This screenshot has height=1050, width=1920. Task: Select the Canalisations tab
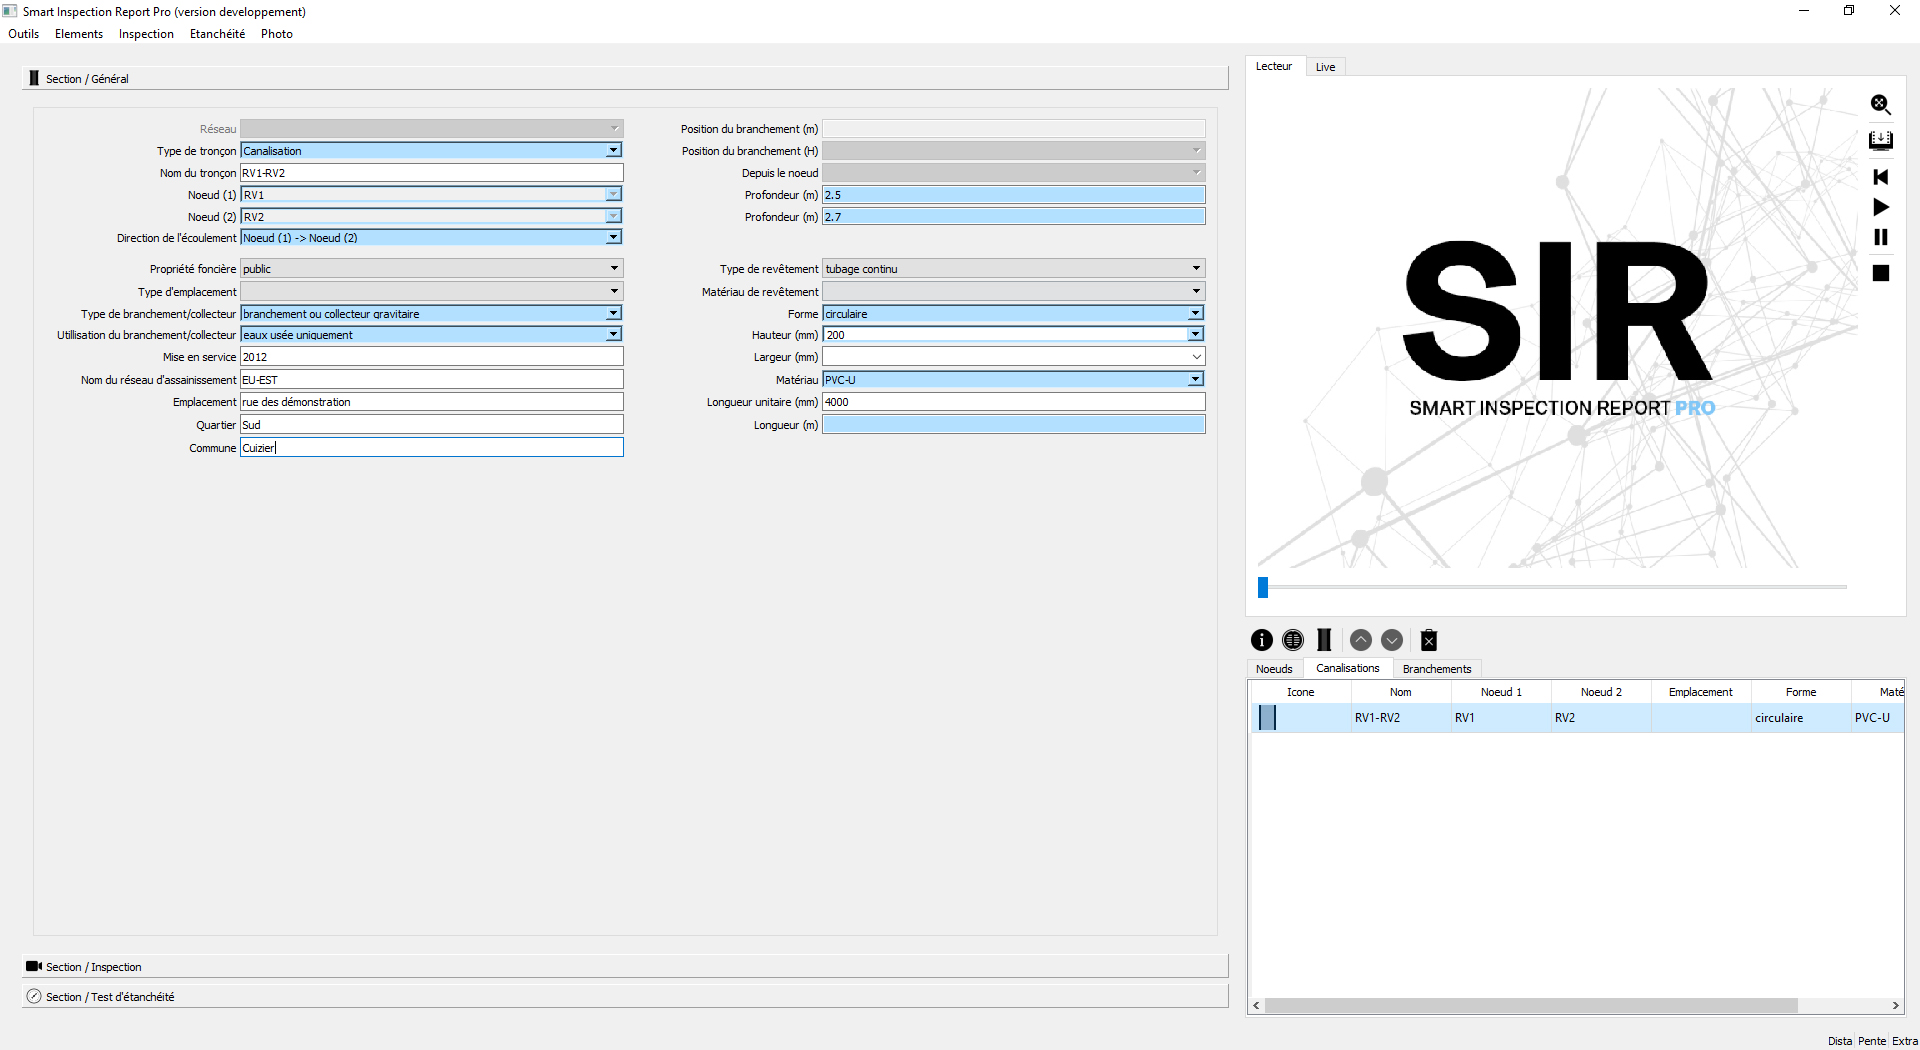(x=1347, y=668)
